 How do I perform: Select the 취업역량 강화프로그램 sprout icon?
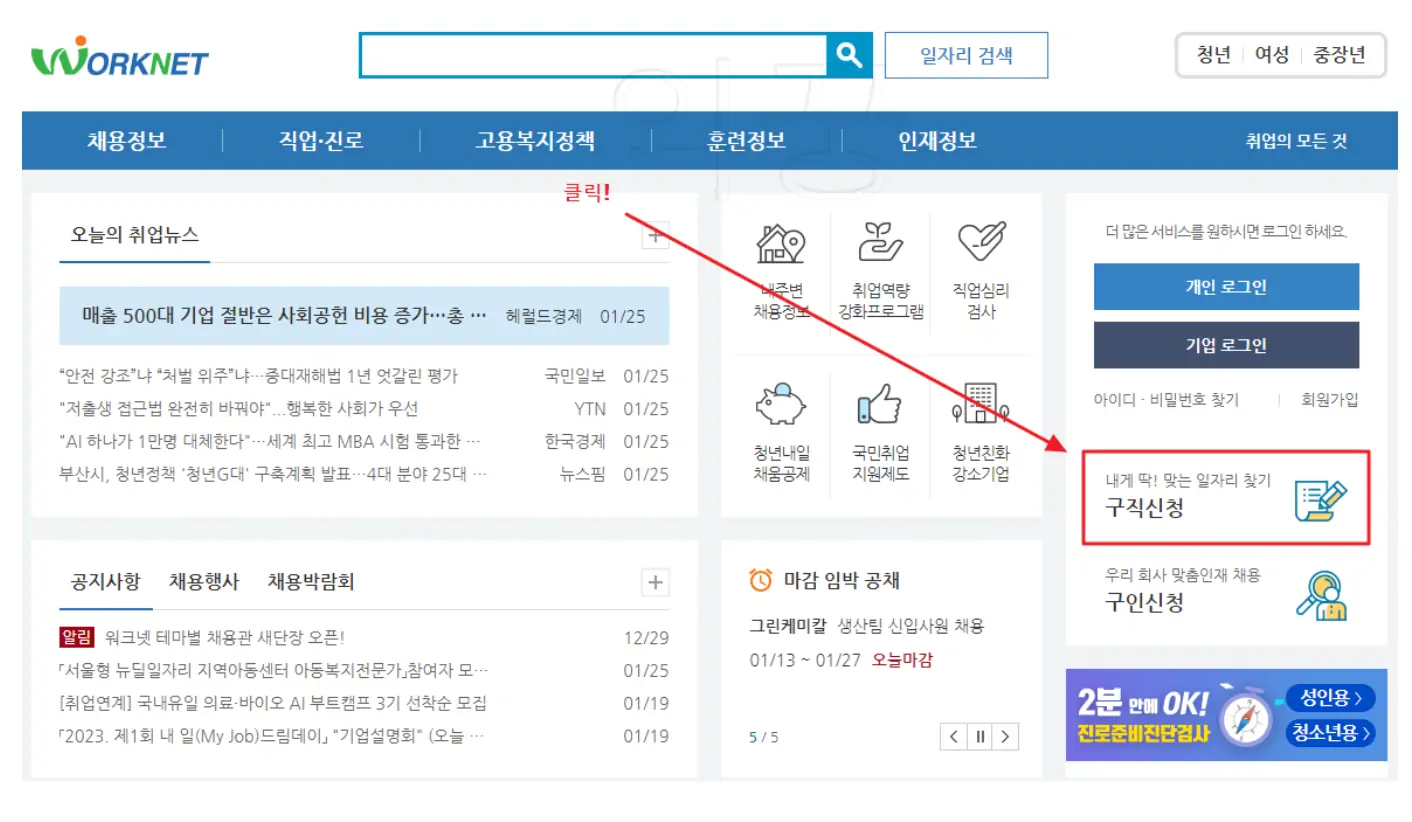click(x=881, y=241)
